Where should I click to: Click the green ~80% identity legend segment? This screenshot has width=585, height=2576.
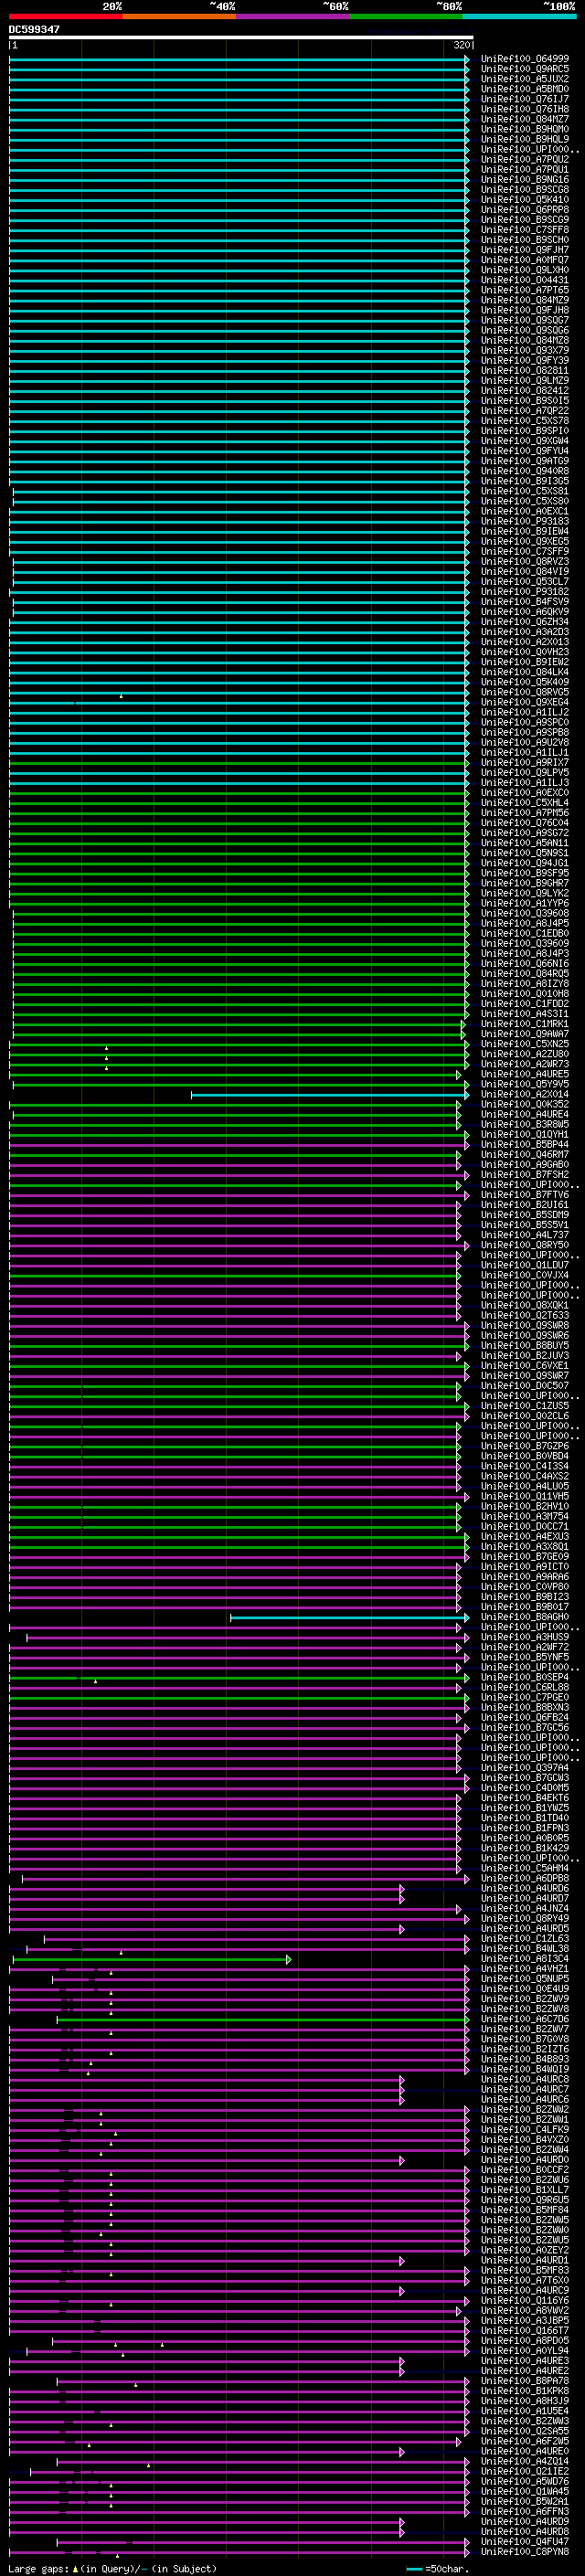(406, 16)
